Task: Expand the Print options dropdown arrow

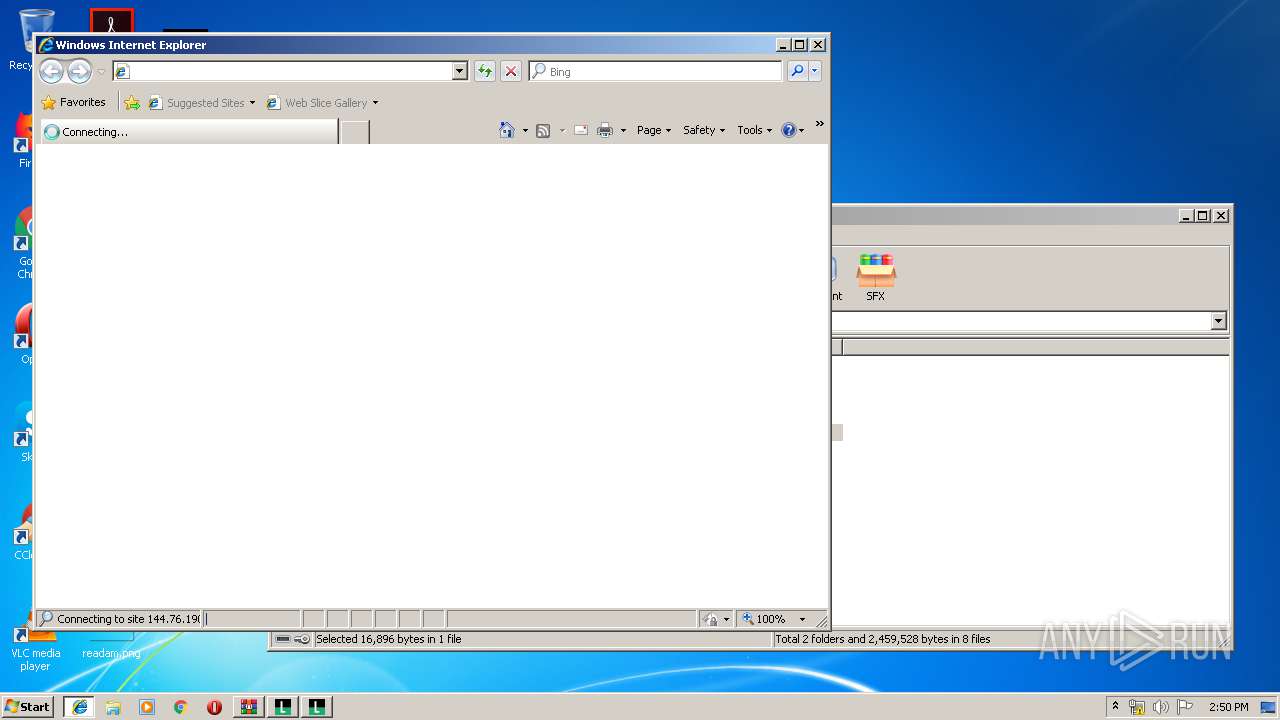Action: (x=623, y=130)
